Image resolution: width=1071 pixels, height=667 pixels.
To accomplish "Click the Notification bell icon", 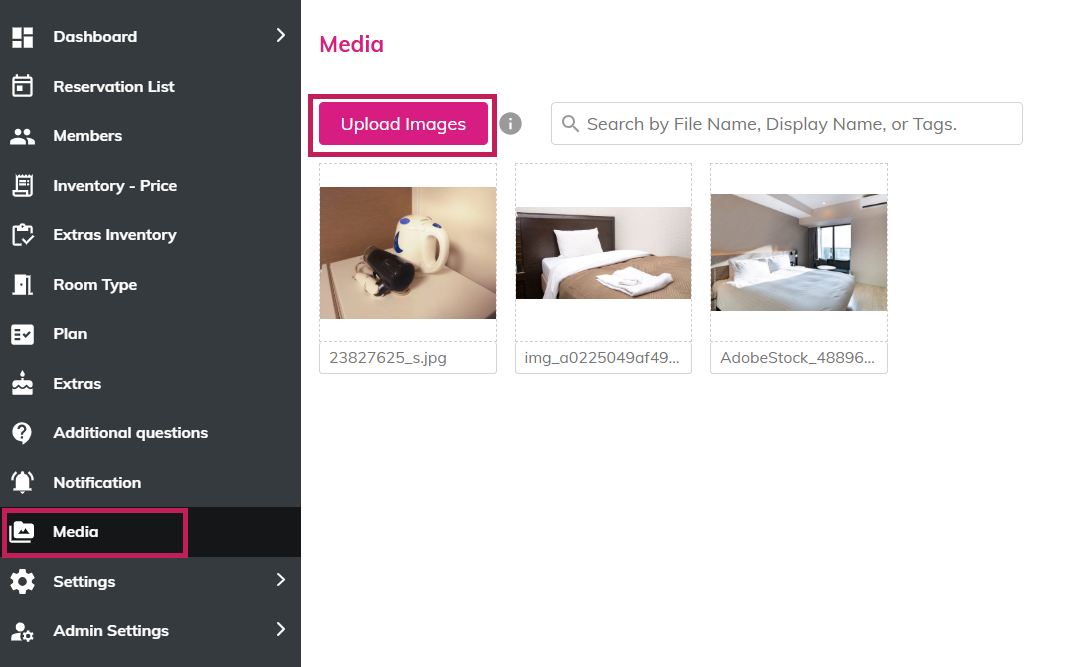I will click(22, 483).
